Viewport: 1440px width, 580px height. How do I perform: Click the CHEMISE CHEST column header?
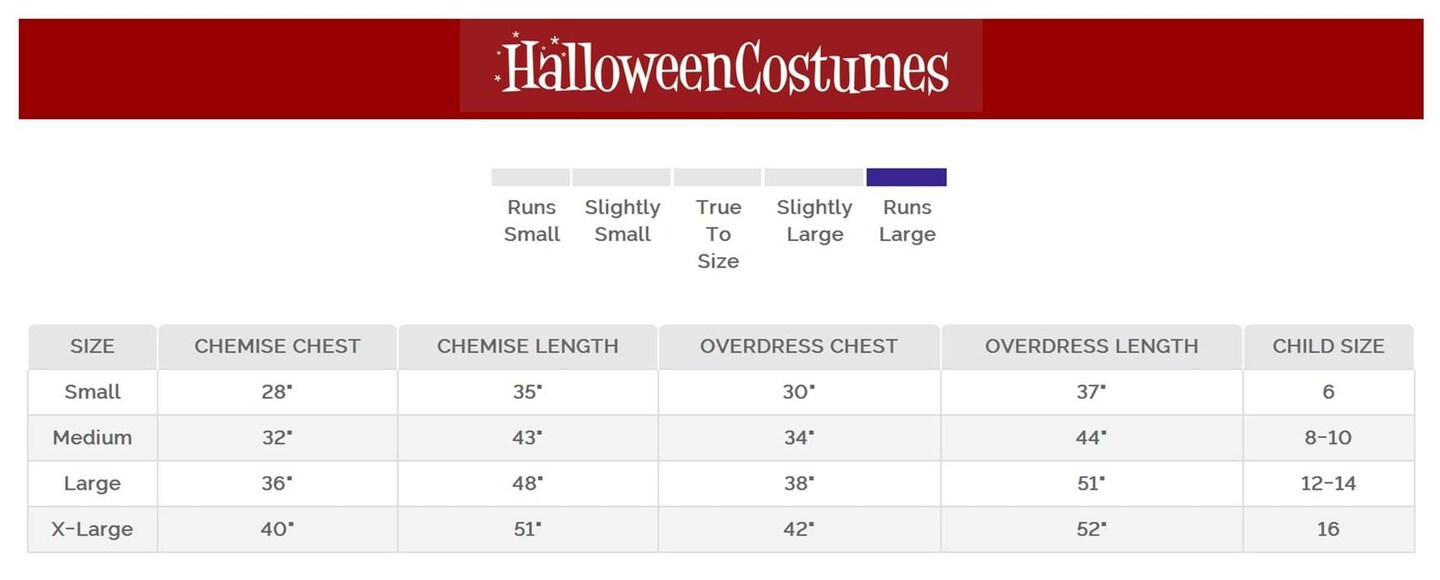[x=277, y=347]
